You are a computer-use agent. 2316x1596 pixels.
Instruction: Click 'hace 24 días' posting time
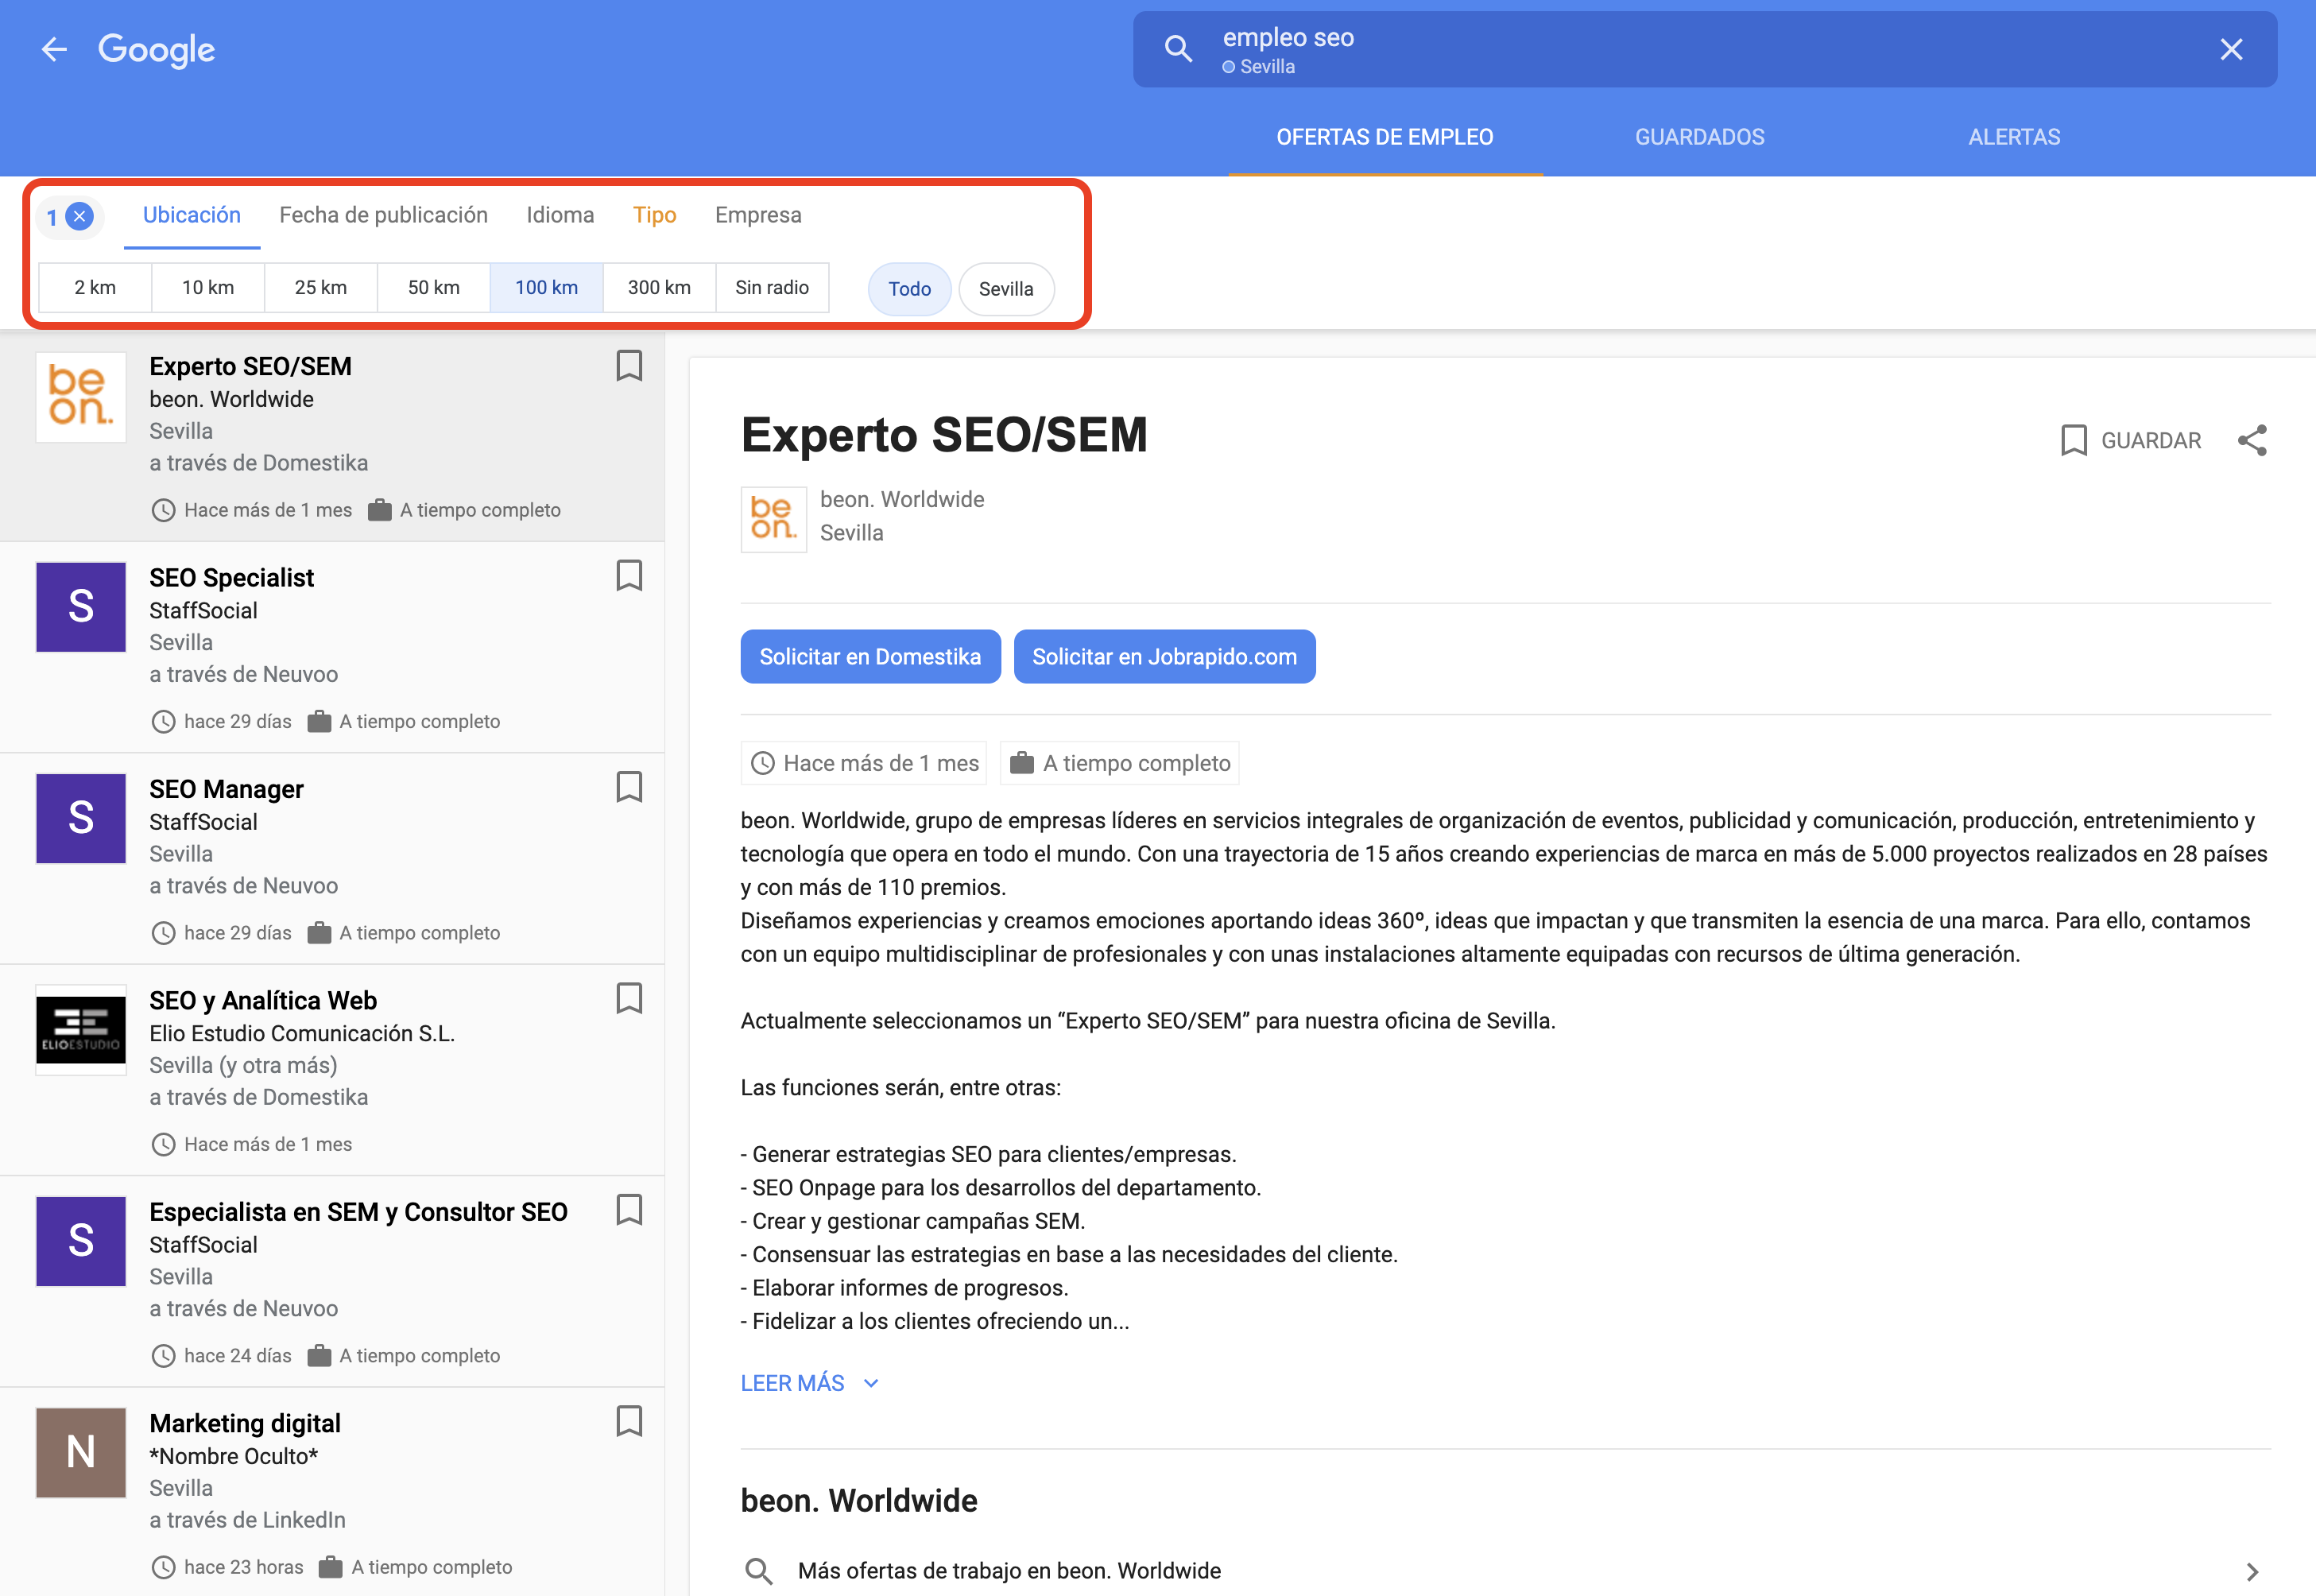(x=238, y=1356)
